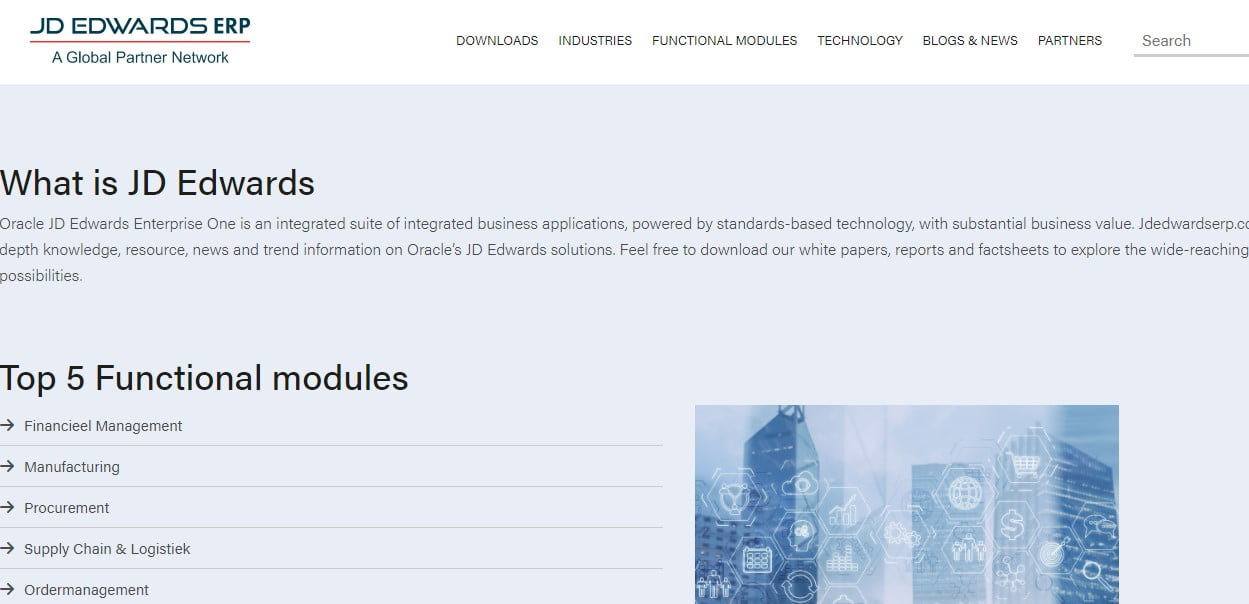Click the arrow icon beside Ordermanagement
Viewport: 1249px width, 604px height.
click(7, 590)
